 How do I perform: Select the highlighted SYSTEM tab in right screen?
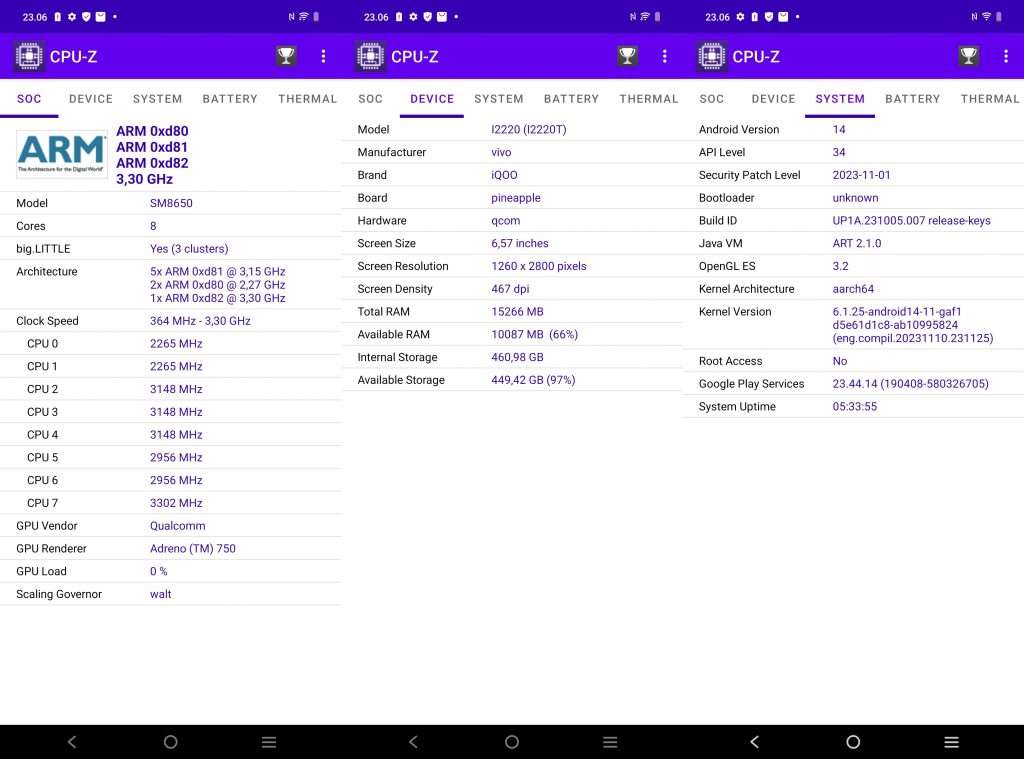pos(840,99)
